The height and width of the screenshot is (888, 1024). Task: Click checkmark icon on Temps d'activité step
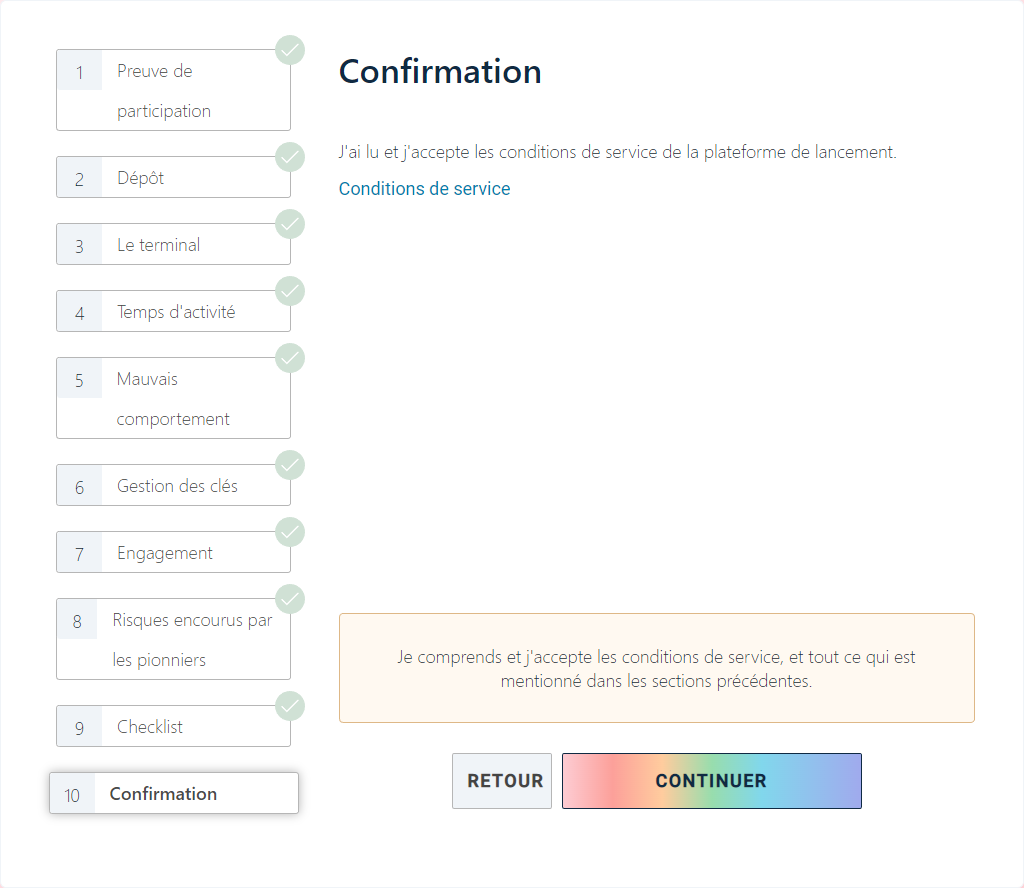point(290,291)
